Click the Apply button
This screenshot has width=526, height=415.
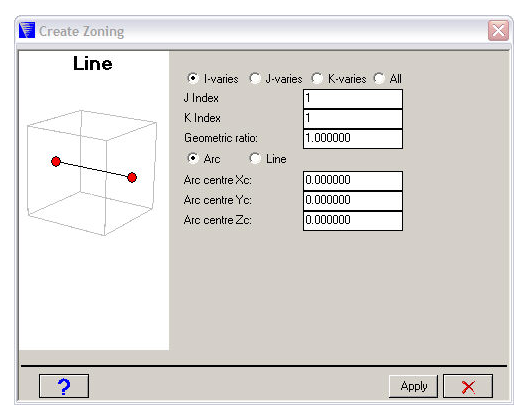click(413, 386)
